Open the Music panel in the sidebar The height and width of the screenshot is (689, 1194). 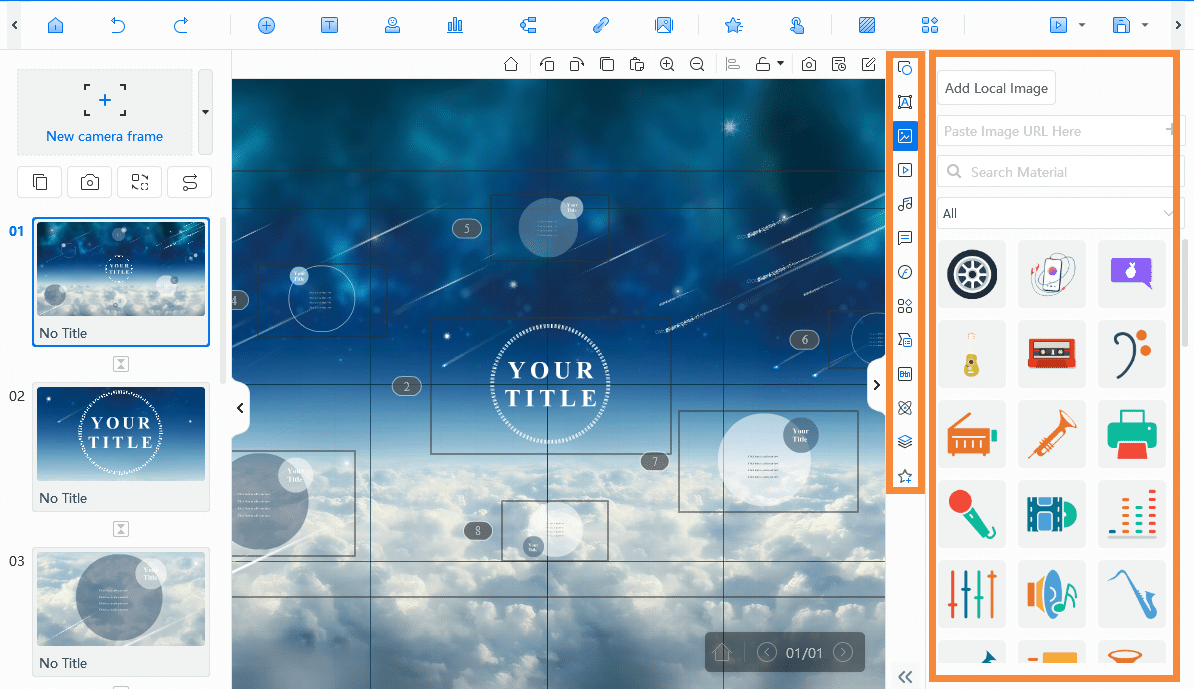pyautogui.click(x=905, y=203)
